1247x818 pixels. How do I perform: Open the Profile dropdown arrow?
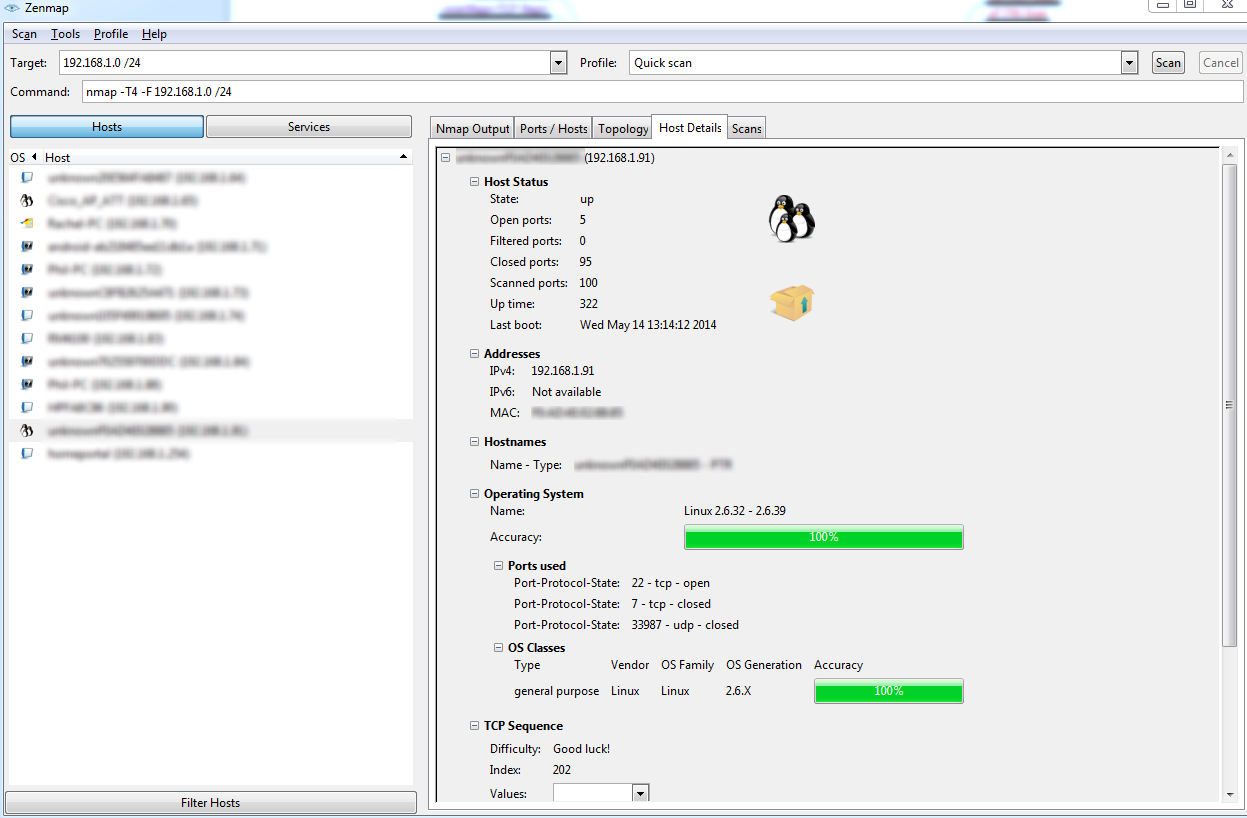coord(1130,63)
